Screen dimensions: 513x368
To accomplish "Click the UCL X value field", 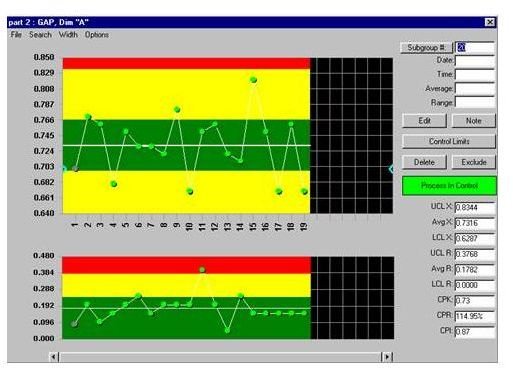I will coord(475,208).
